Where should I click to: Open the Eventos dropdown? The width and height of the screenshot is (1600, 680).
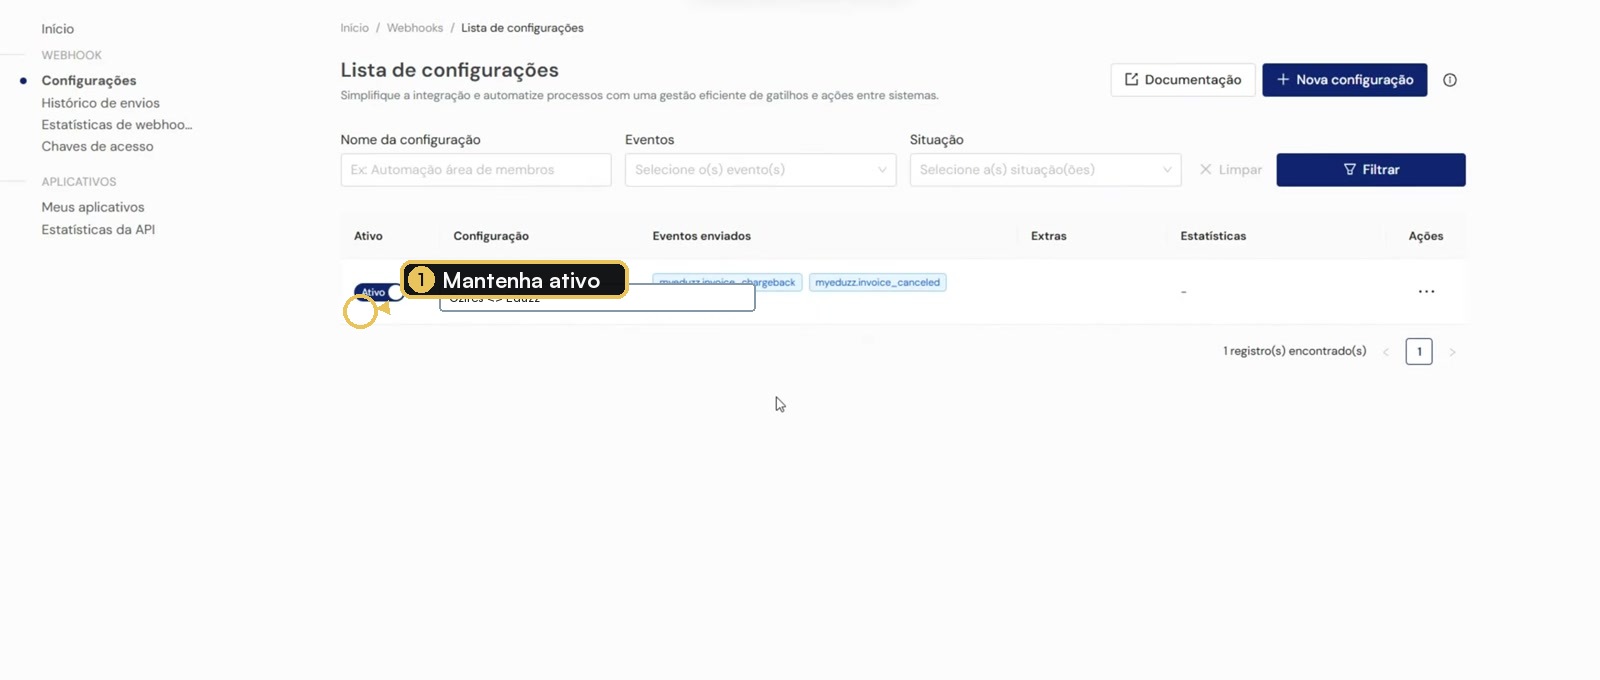click(x=760, y=170)
